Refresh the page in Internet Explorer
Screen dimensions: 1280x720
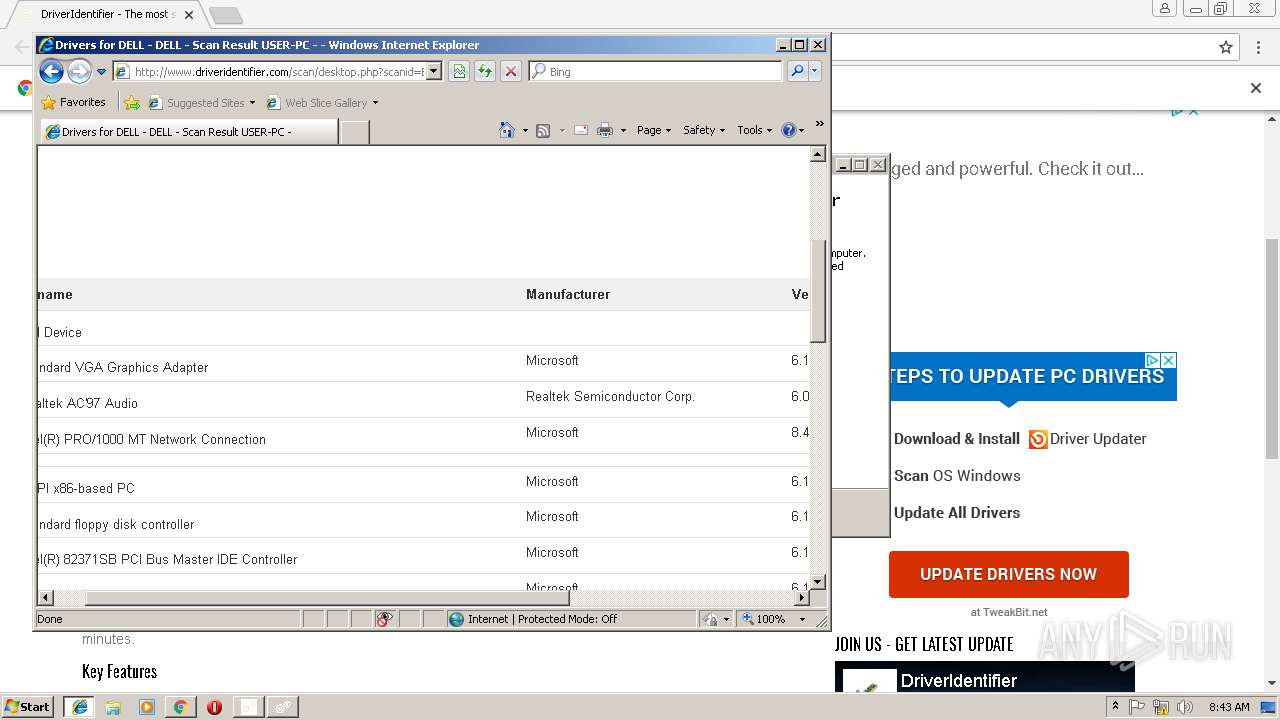[x=485, y=71]
